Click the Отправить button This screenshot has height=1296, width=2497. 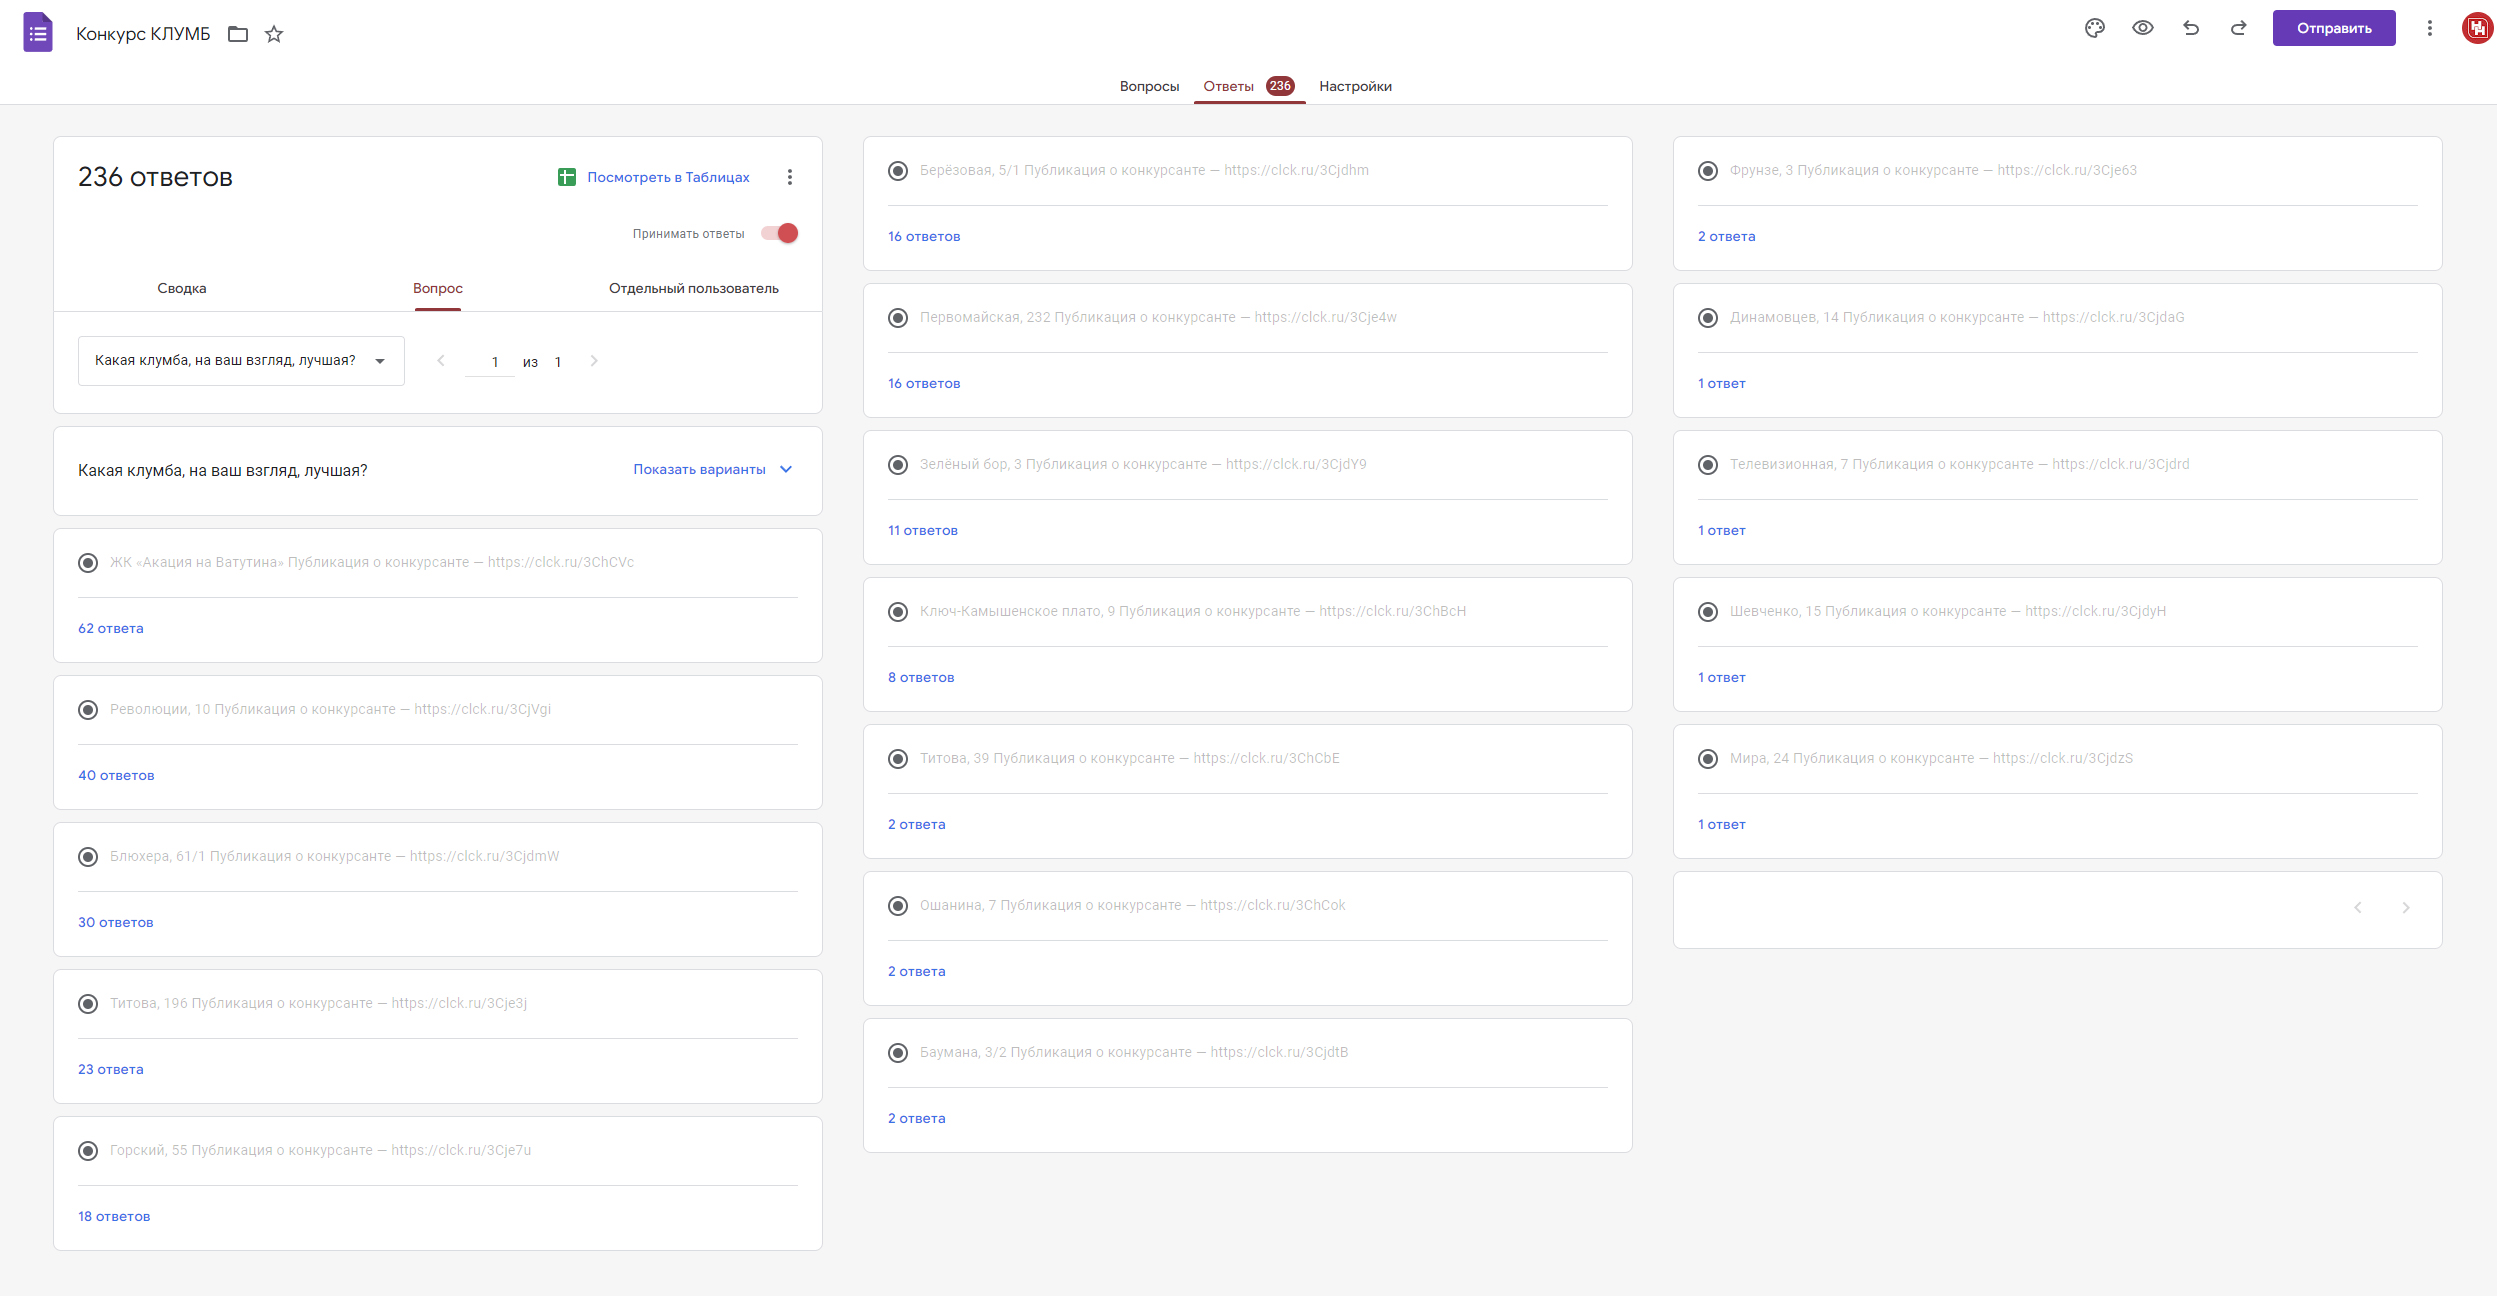coord(2333,28)
